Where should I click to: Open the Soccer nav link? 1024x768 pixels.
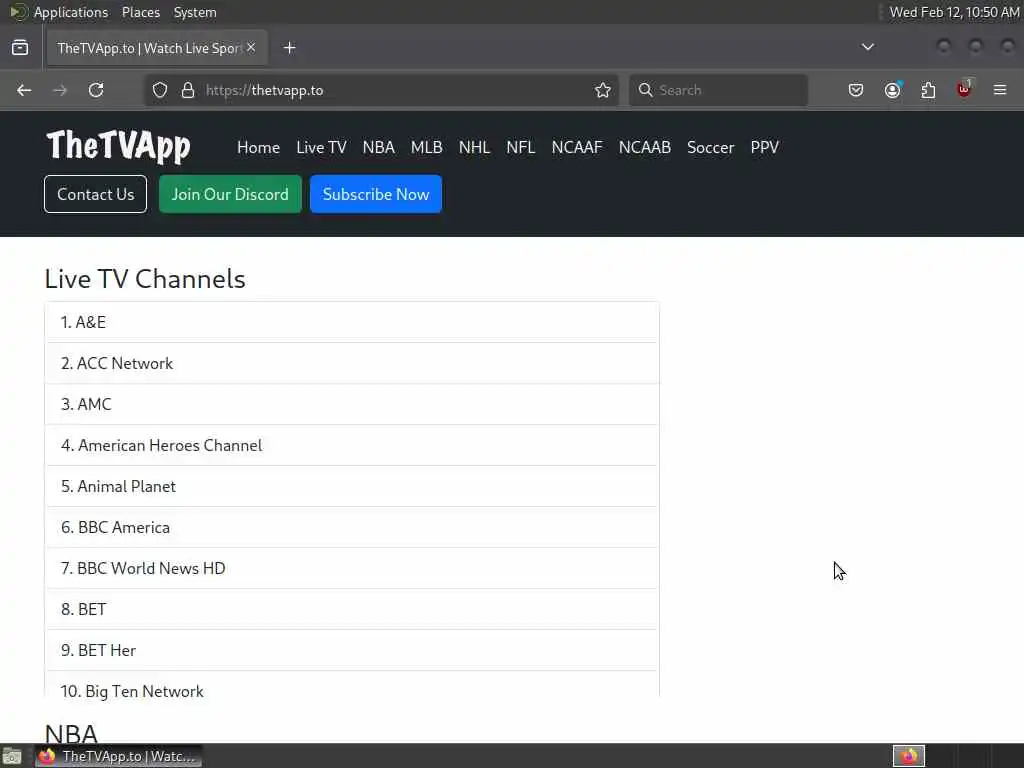[711, 148]
